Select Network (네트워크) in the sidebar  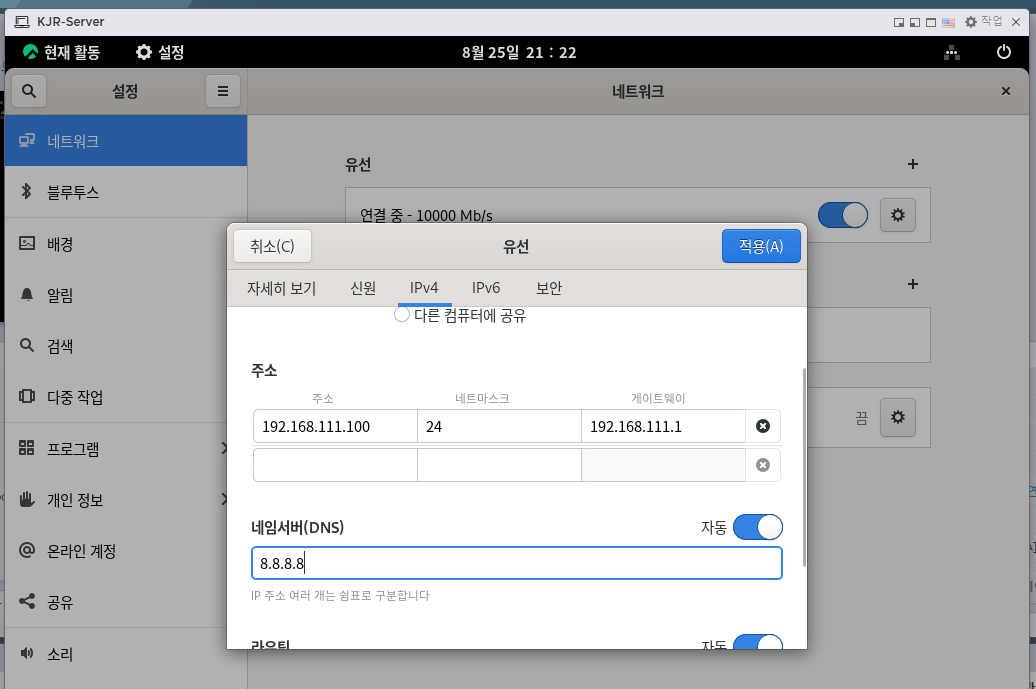pos(126,141)
